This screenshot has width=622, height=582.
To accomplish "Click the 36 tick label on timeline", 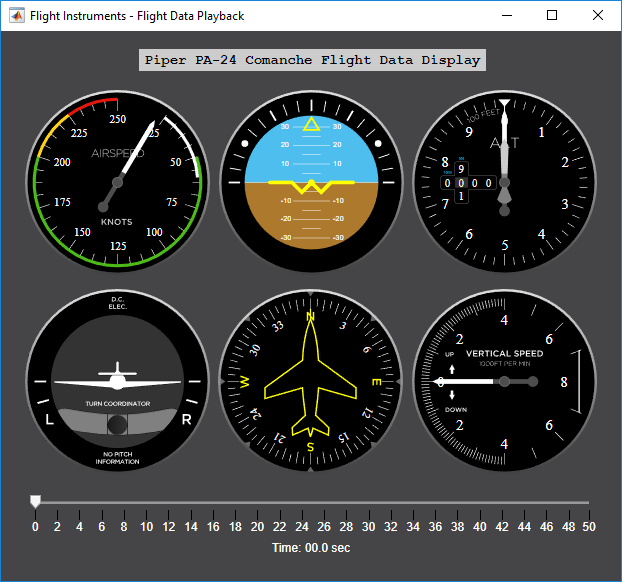I will point(435,527).
